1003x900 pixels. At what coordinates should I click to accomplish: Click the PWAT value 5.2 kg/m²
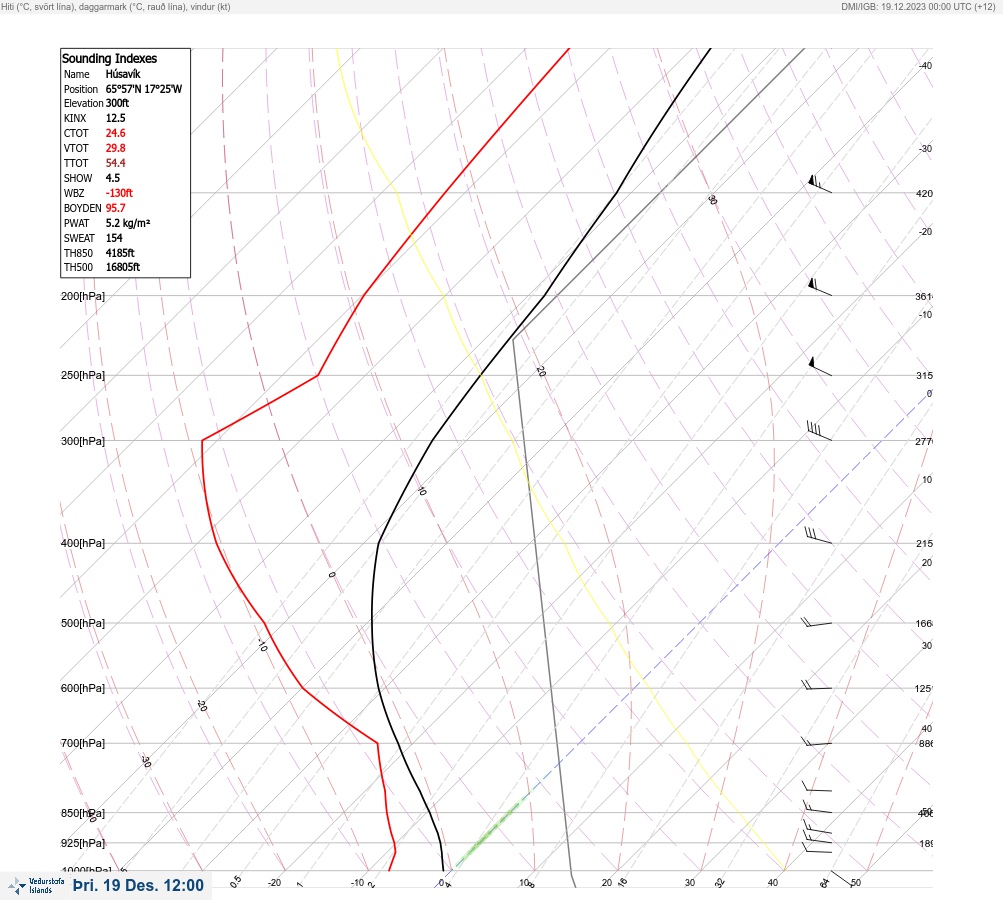click(128, 223)
